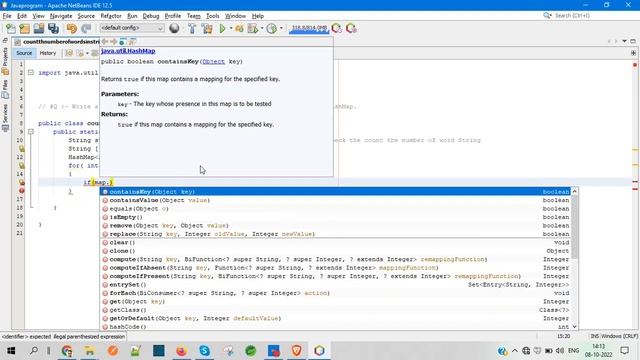Click the Javadoc popup forward arrow

click(113, 41)
